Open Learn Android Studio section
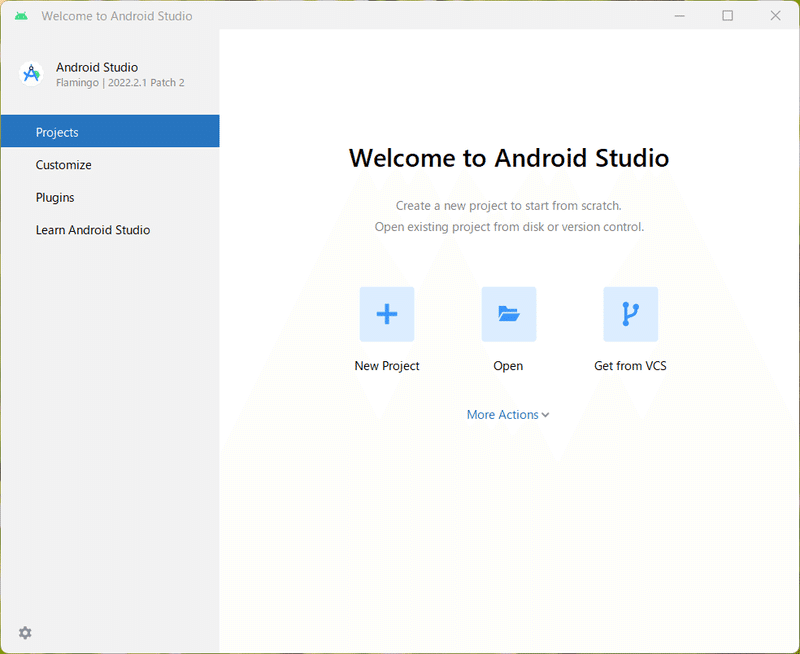 point(93,230)
